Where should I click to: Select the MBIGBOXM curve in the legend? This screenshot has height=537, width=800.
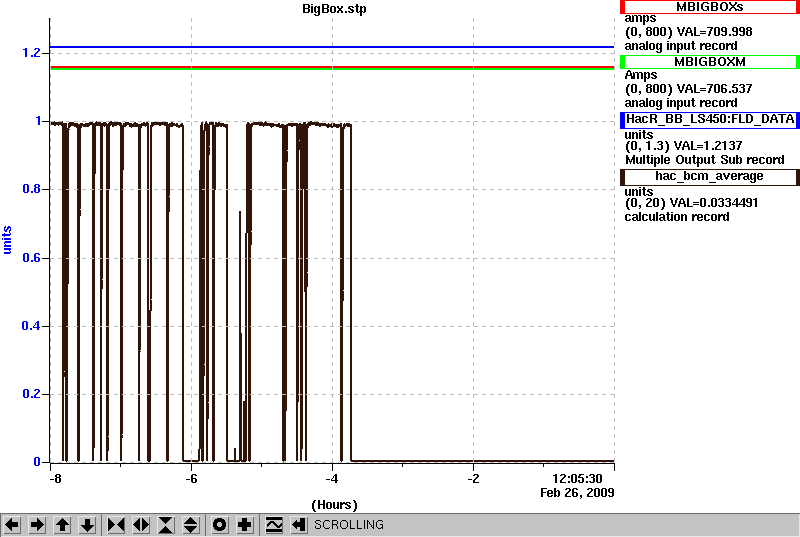pyautogui.click(x=710, y=62)
